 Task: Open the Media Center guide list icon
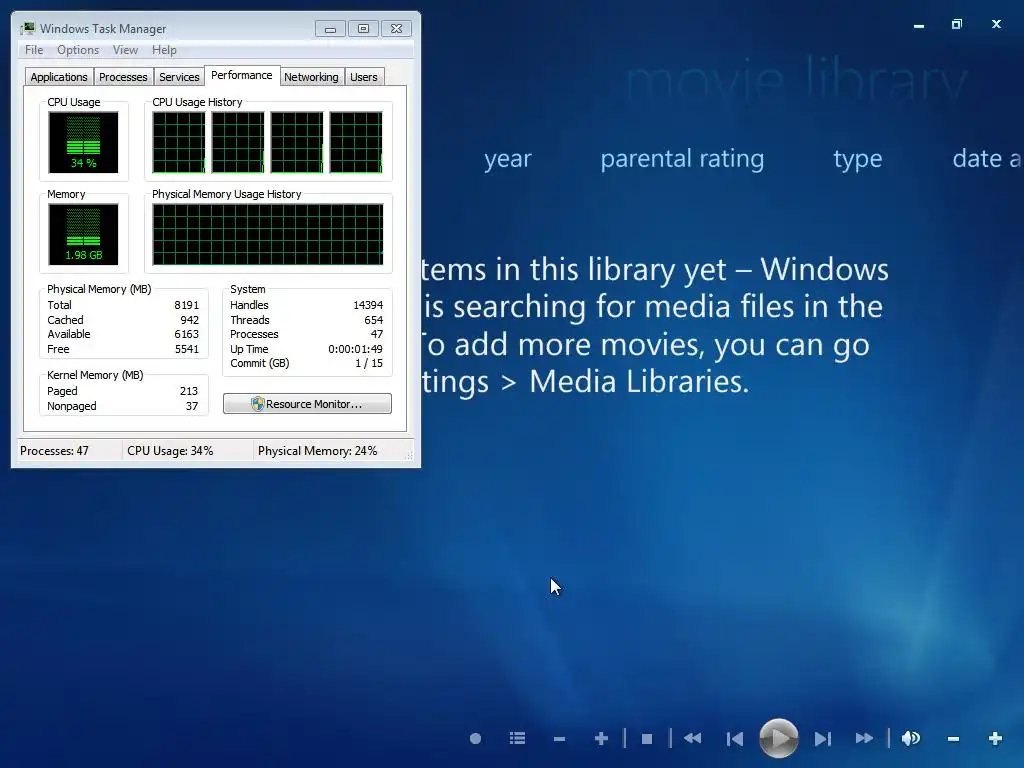[x=517, y=739]
